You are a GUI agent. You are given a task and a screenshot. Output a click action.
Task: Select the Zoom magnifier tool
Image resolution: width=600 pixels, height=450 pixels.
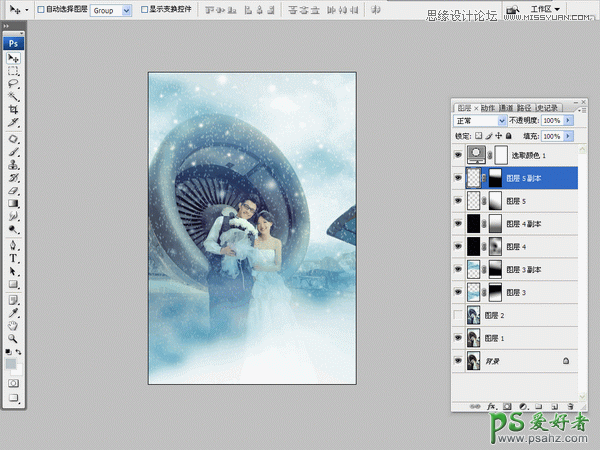click(14, 339)
